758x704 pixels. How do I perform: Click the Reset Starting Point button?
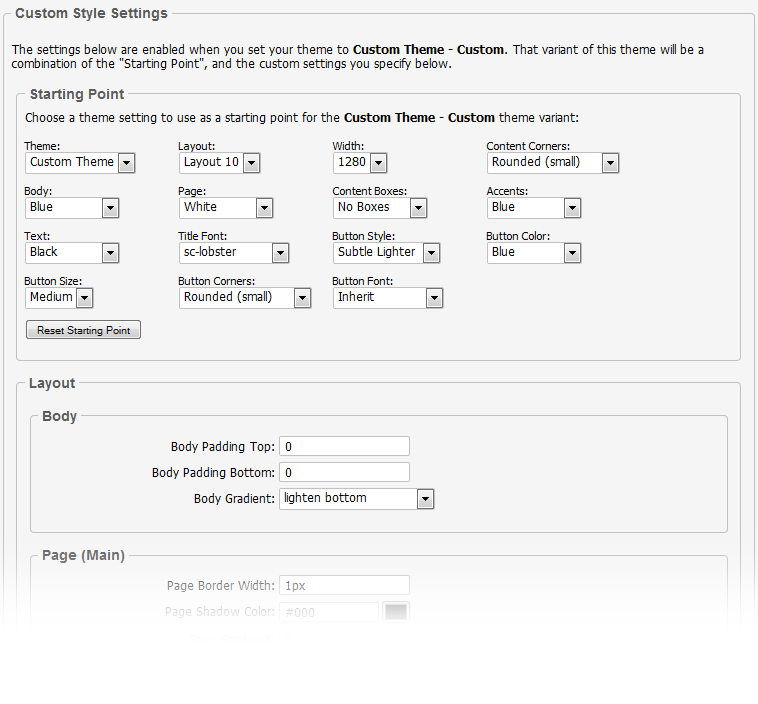84,330
